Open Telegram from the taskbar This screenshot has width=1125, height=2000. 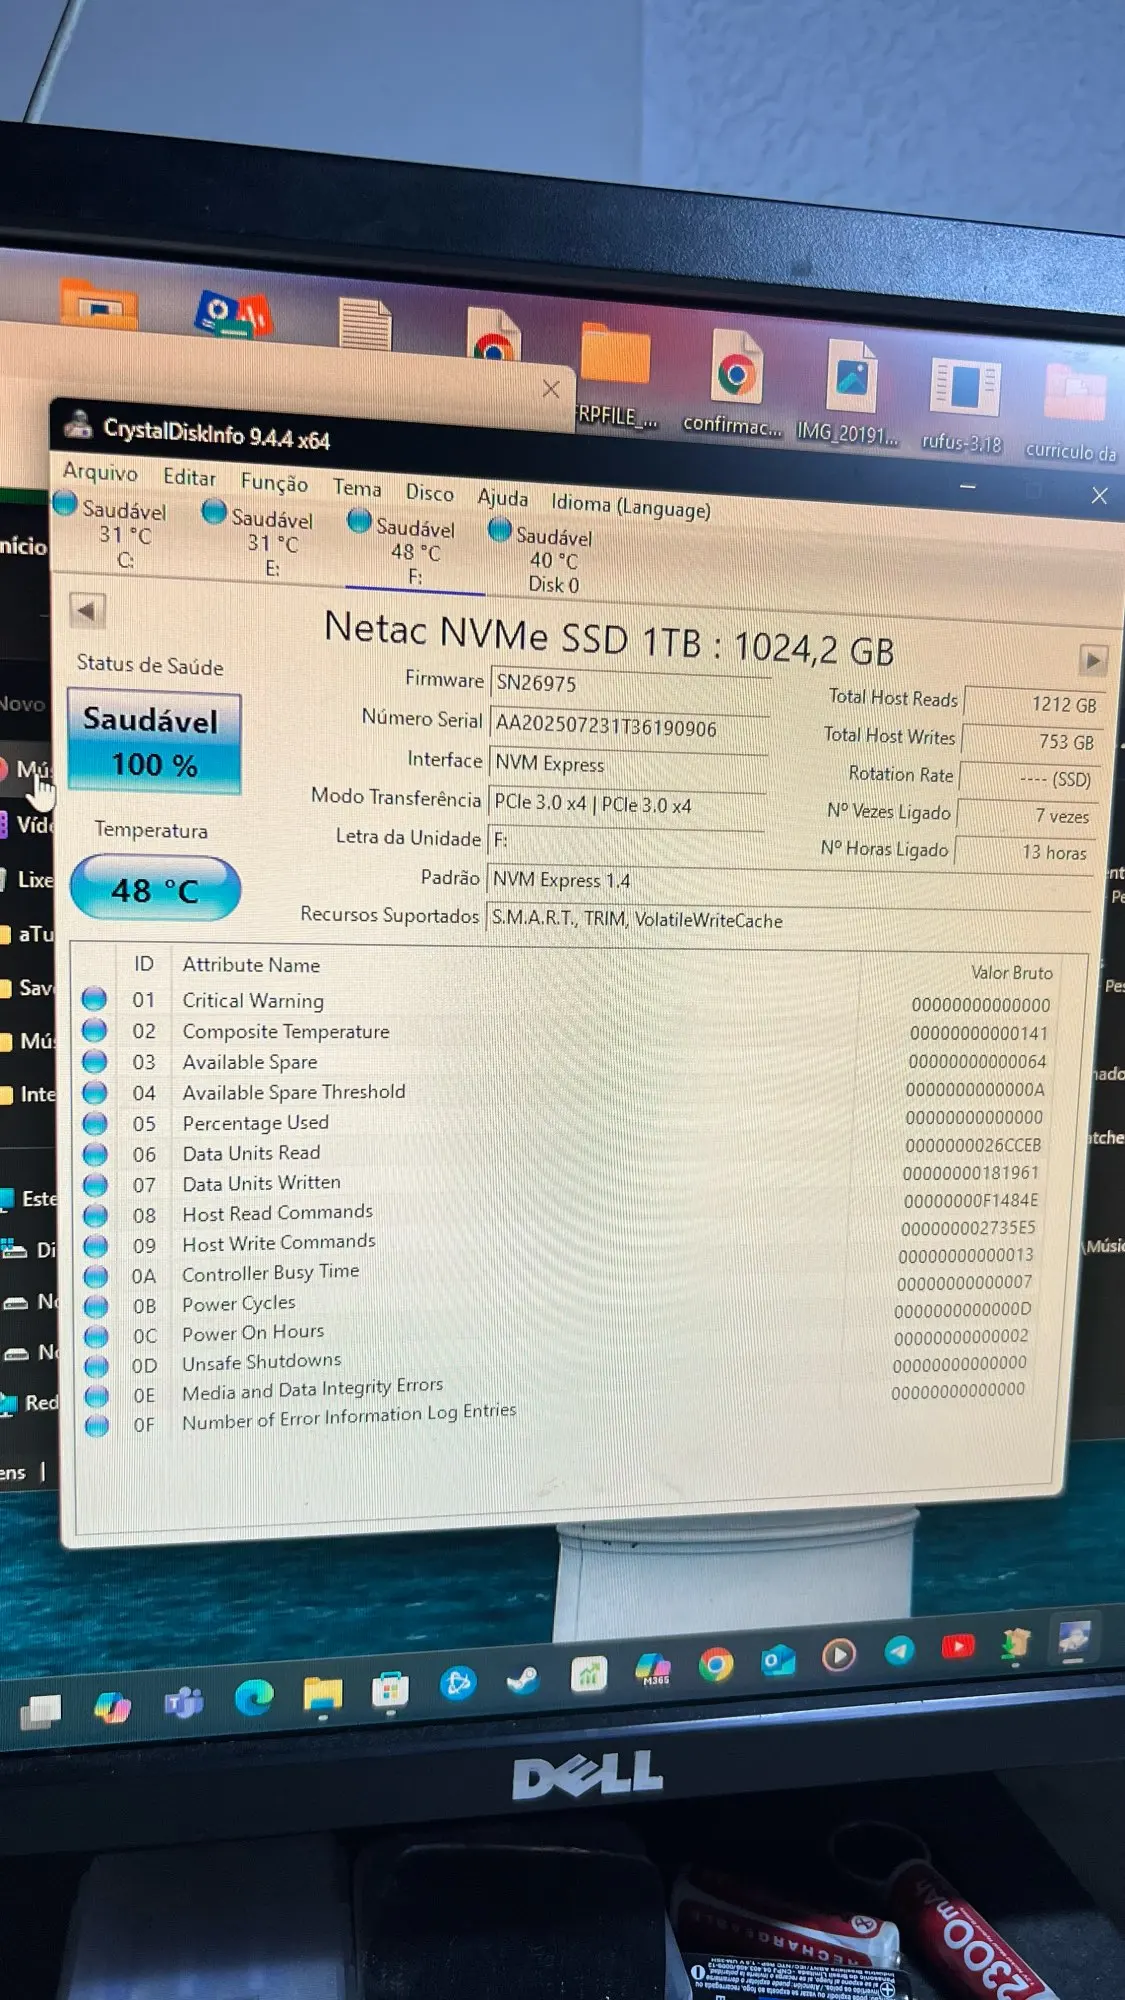pos(899,1651)
